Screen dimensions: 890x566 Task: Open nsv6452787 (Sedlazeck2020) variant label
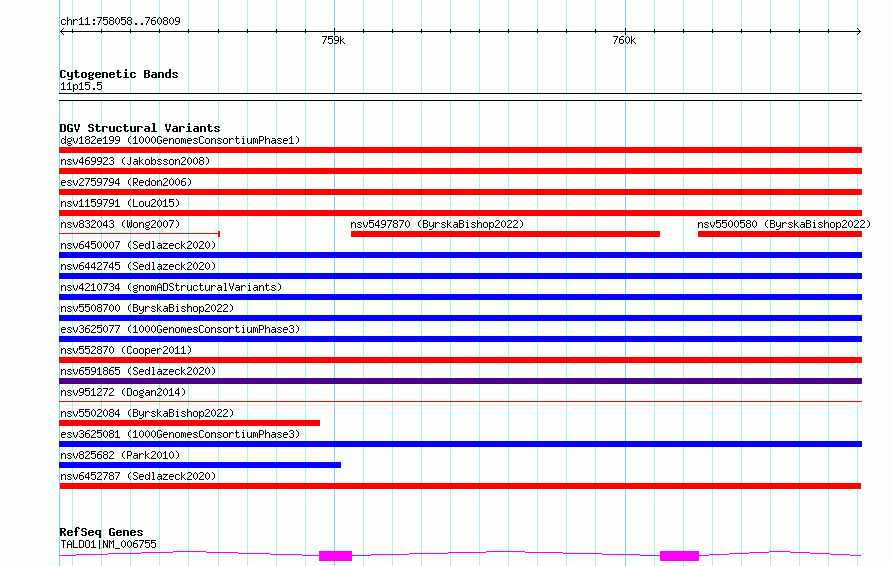138,476
